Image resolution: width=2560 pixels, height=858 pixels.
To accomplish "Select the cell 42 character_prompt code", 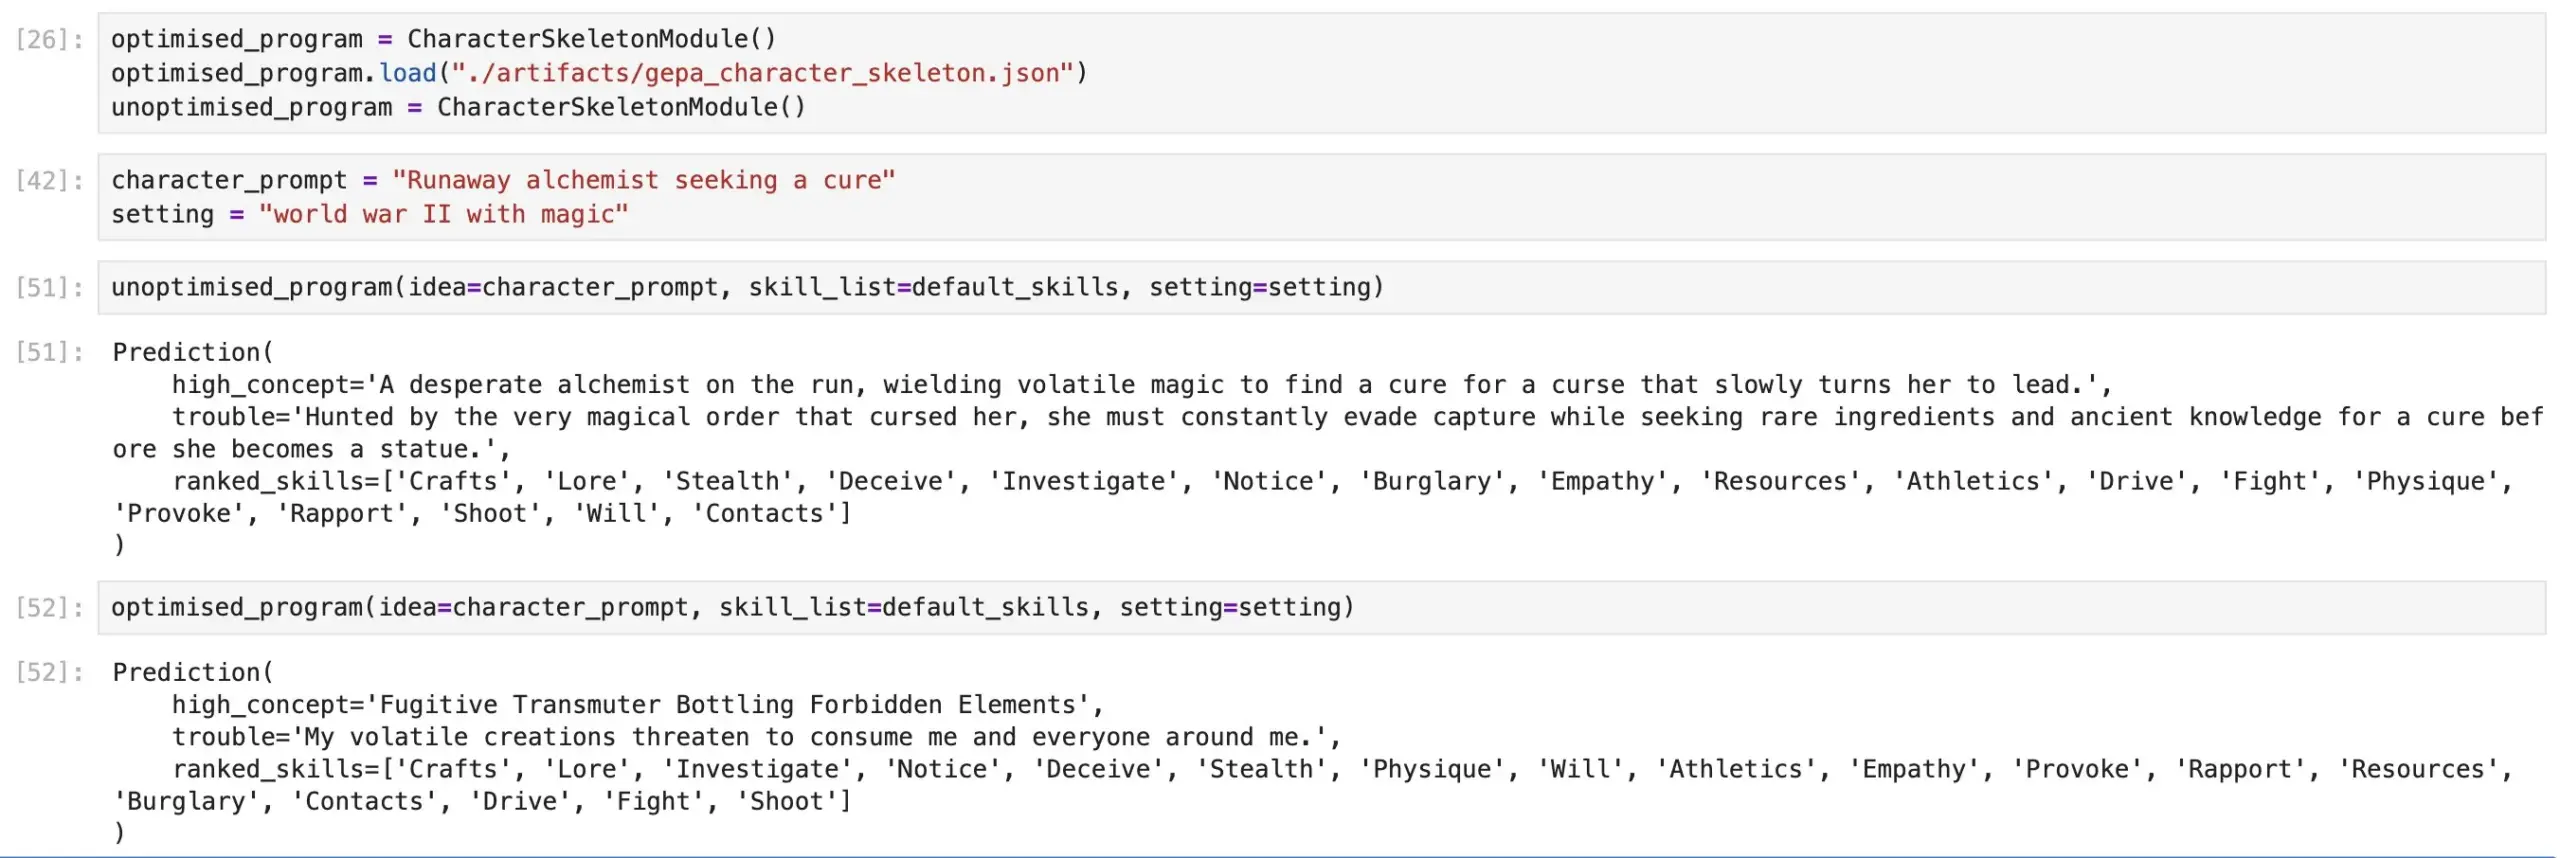I will [1321, 197].
